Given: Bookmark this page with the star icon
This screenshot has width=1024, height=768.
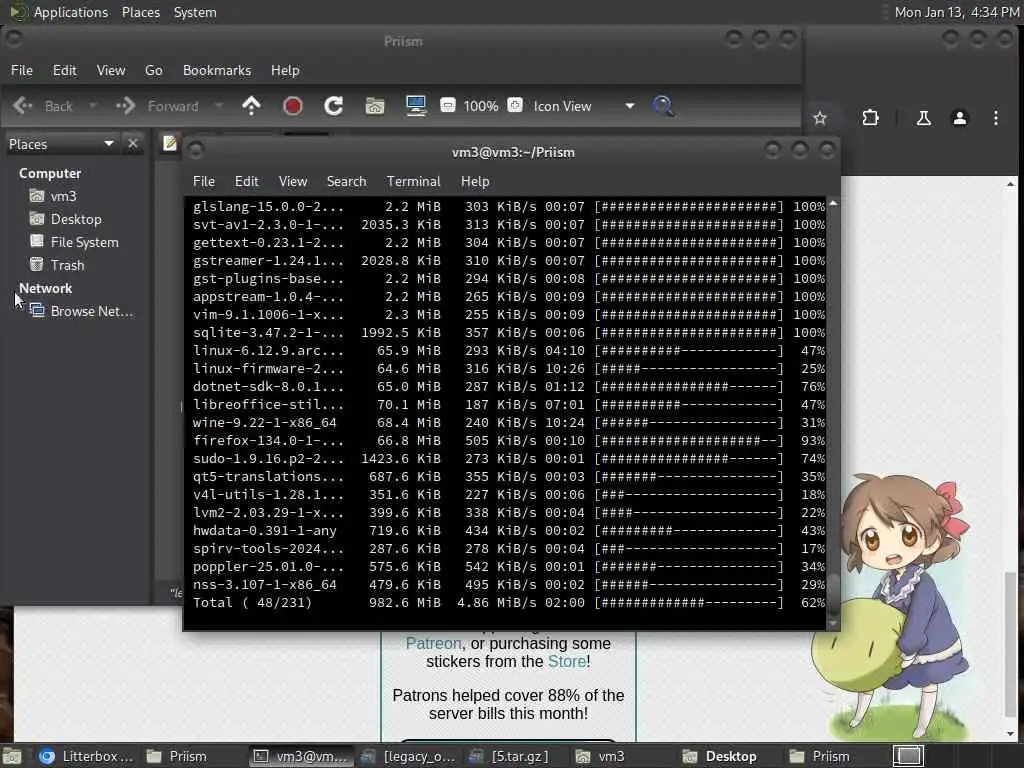Looking at the screenshot, I should point(820,118).
